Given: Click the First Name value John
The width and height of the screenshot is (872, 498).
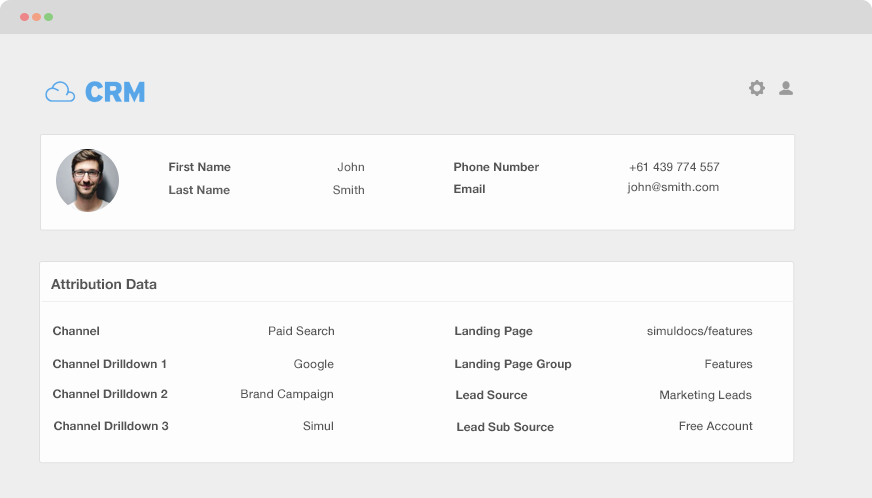Looking at the screenshot, I should 350,167.
